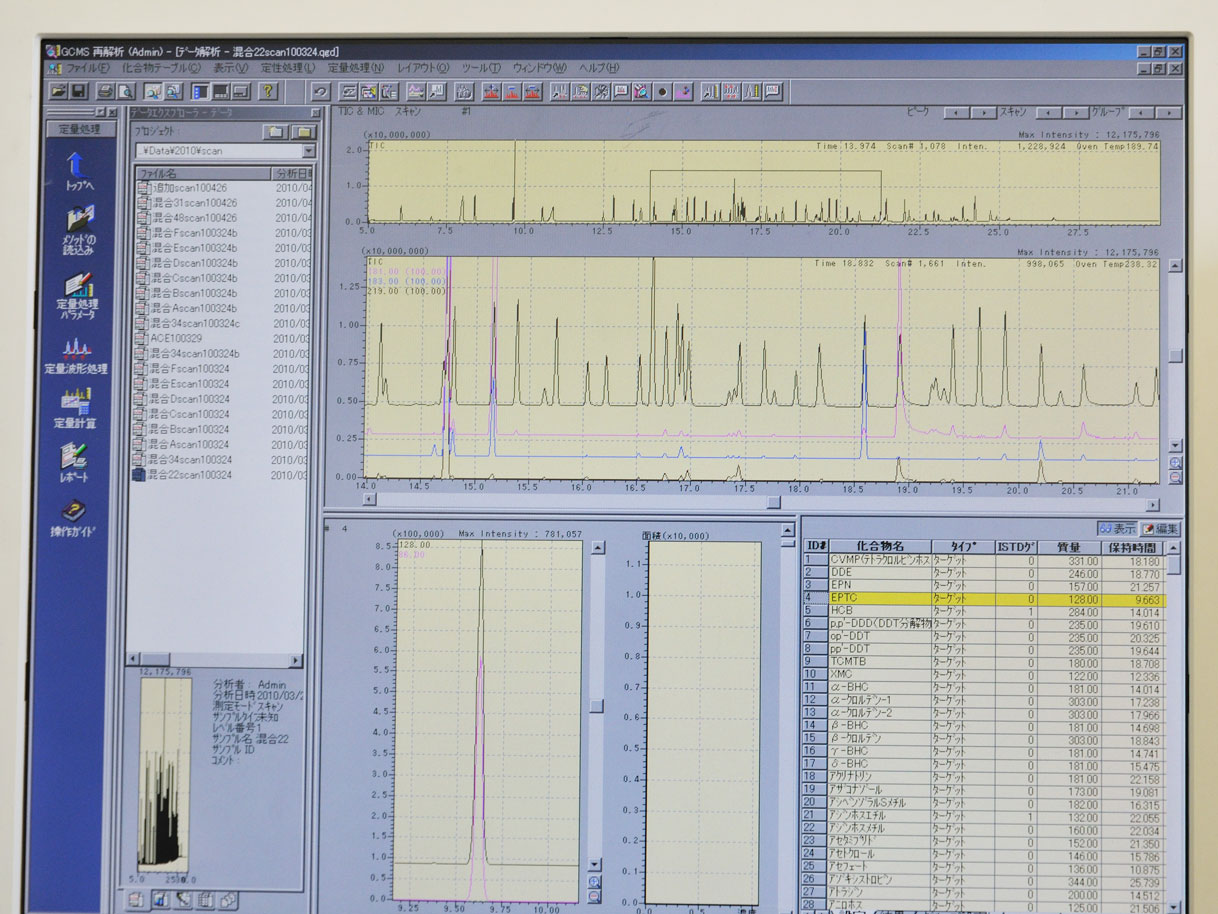Click the last toolbar icon on the right
The image size is (1218, 914).
point(773,92)
